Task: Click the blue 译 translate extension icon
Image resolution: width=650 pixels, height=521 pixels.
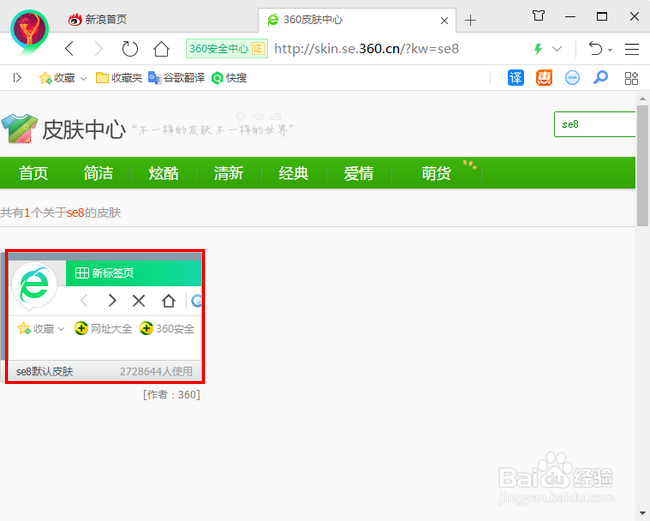Action: point(516,78)
